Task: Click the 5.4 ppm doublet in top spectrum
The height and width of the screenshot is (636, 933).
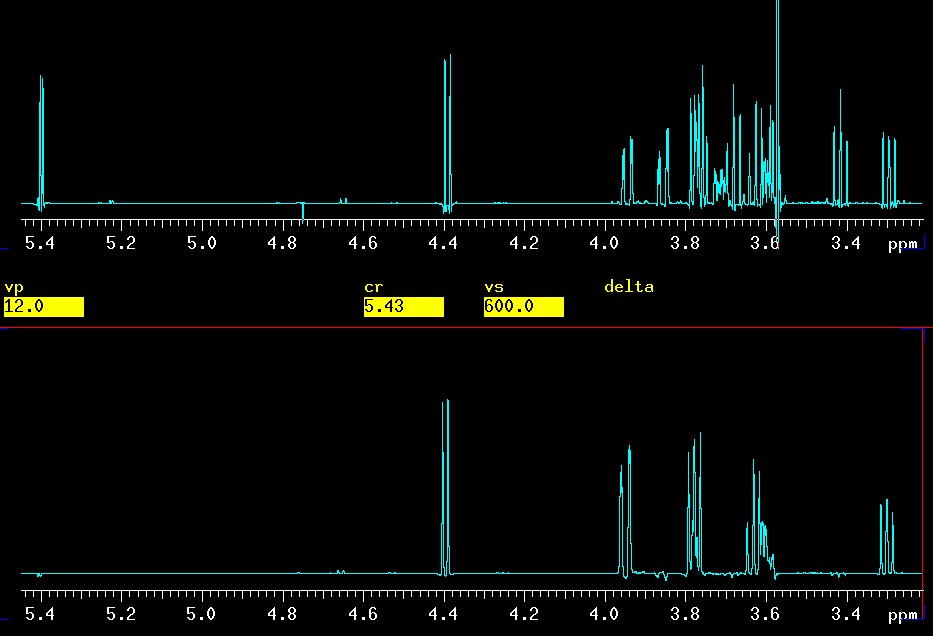Action: (x=41, y=143)
